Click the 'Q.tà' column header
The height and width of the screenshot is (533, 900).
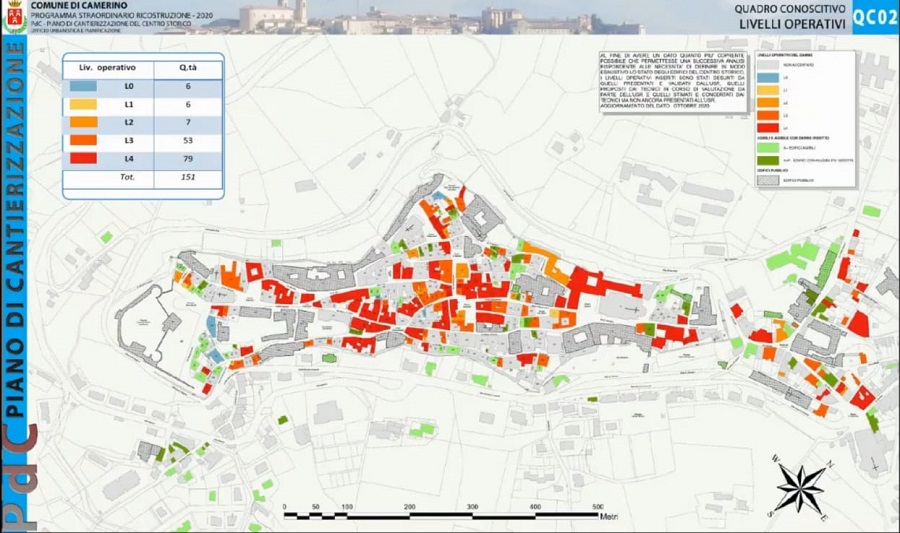(187, 69)
